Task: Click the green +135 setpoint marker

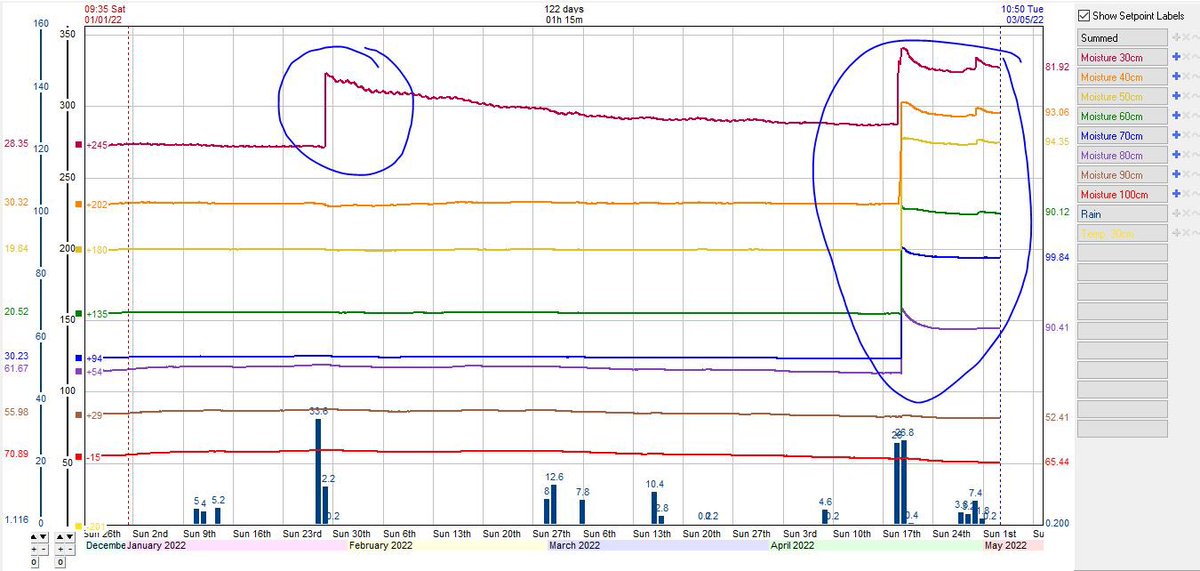Action: point(80,313)
